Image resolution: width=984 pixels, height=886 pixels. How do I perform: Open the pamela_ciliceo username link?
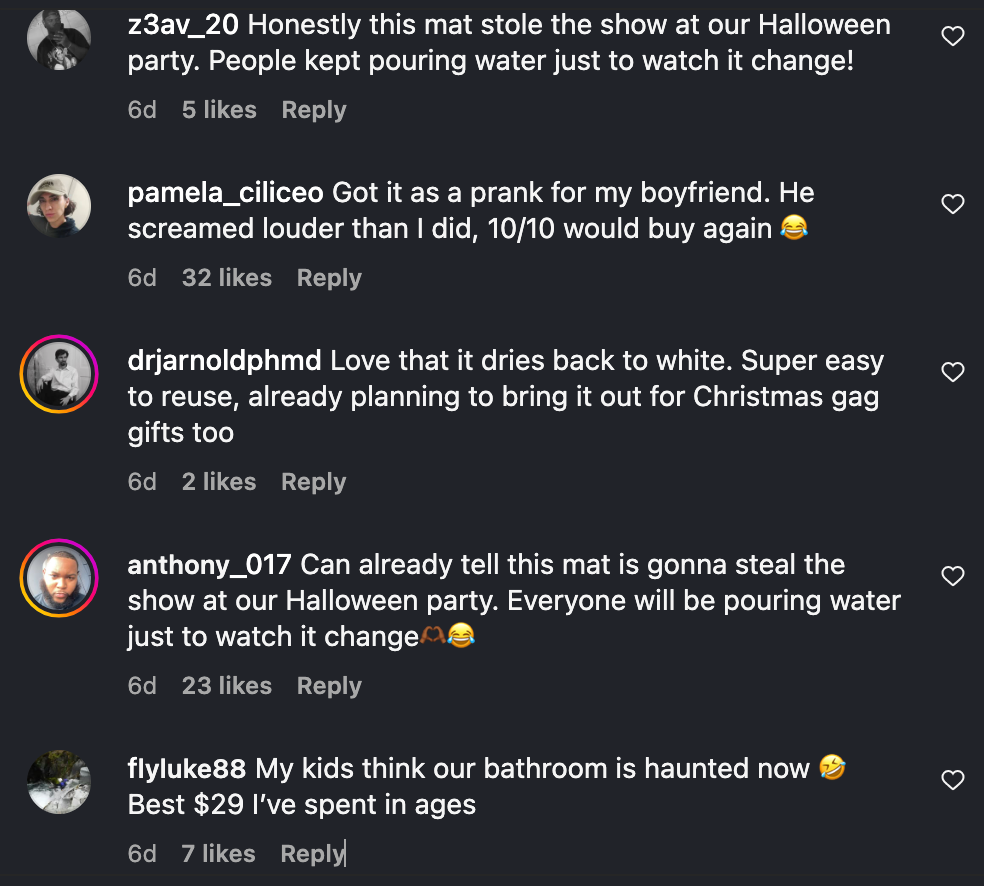tap(226, 192)
